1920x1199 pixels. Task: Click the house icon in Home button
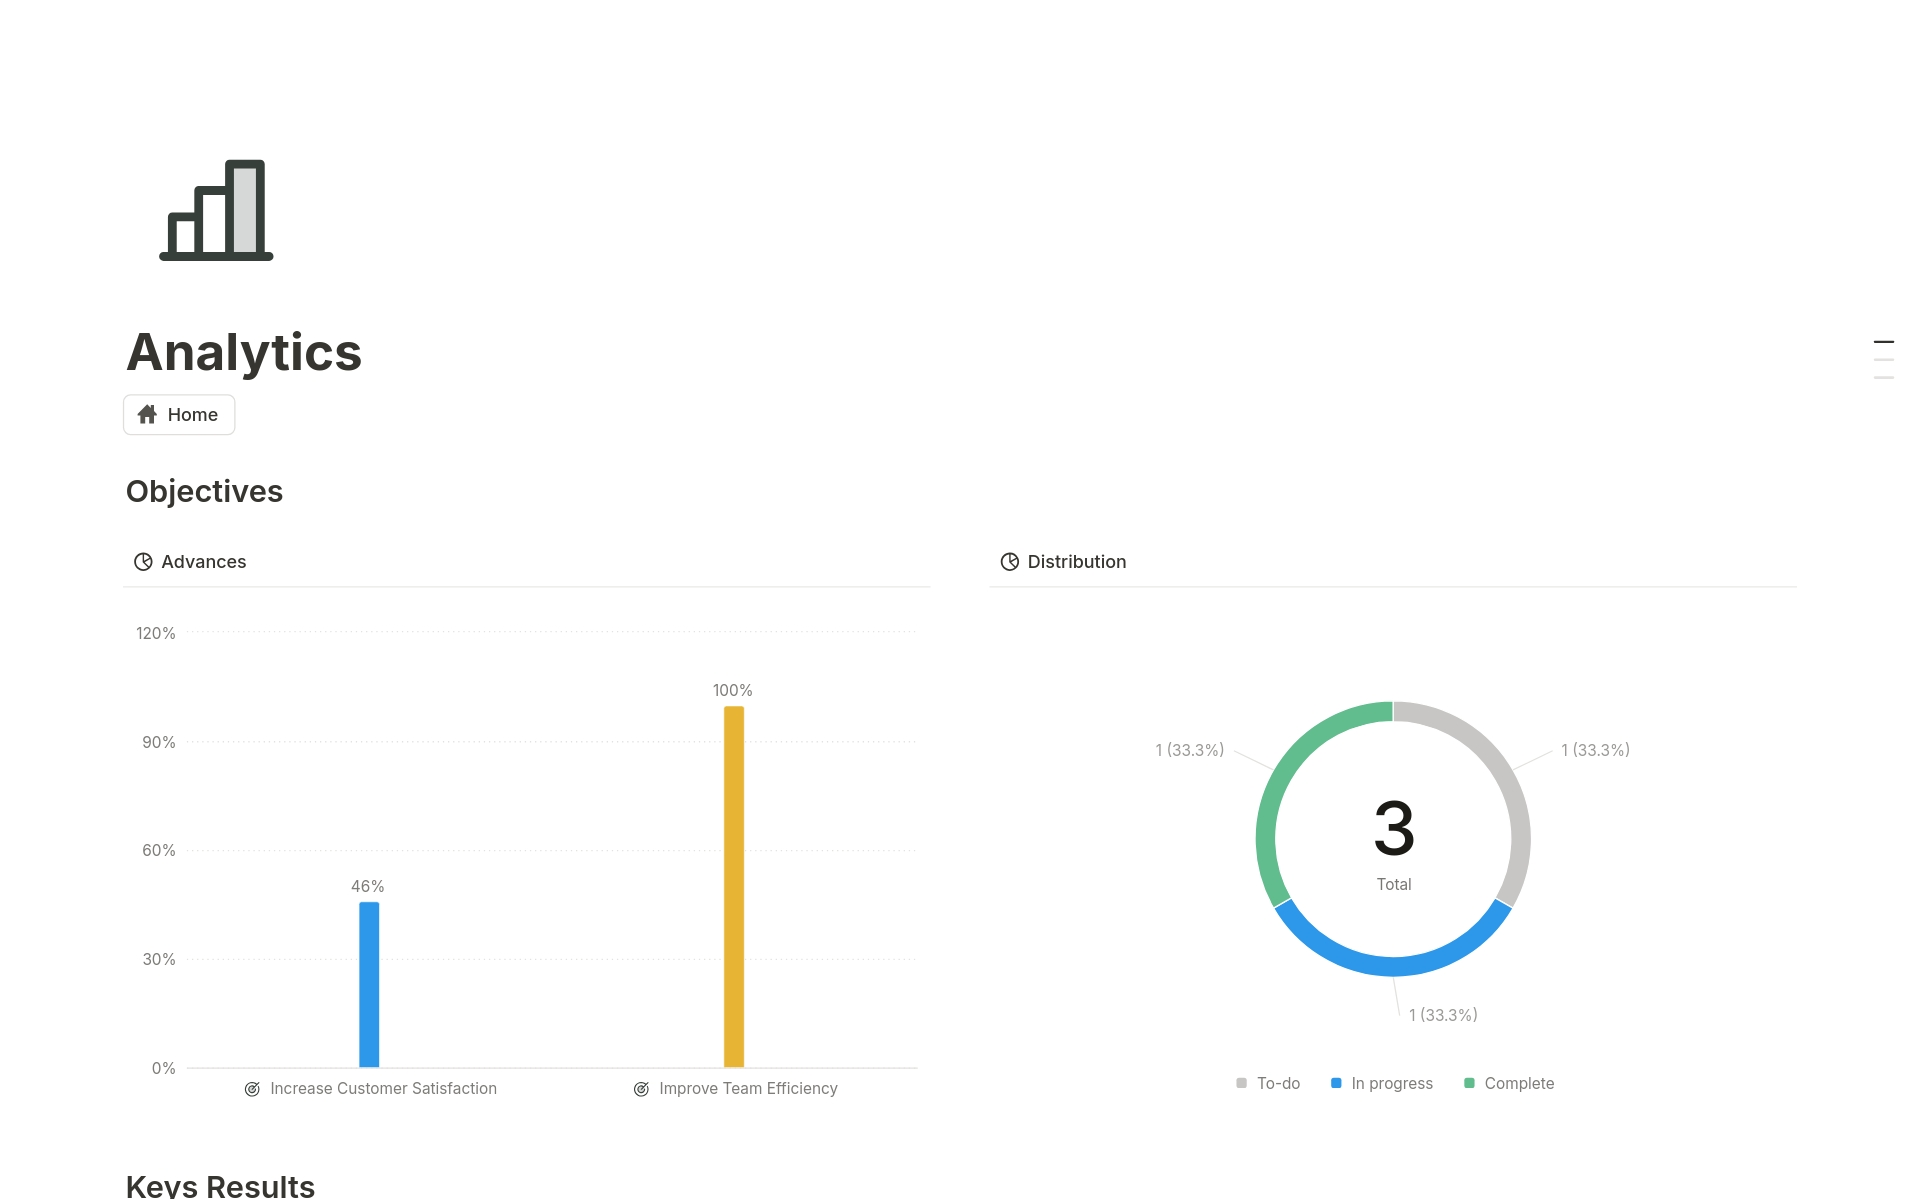coord(147,414)
